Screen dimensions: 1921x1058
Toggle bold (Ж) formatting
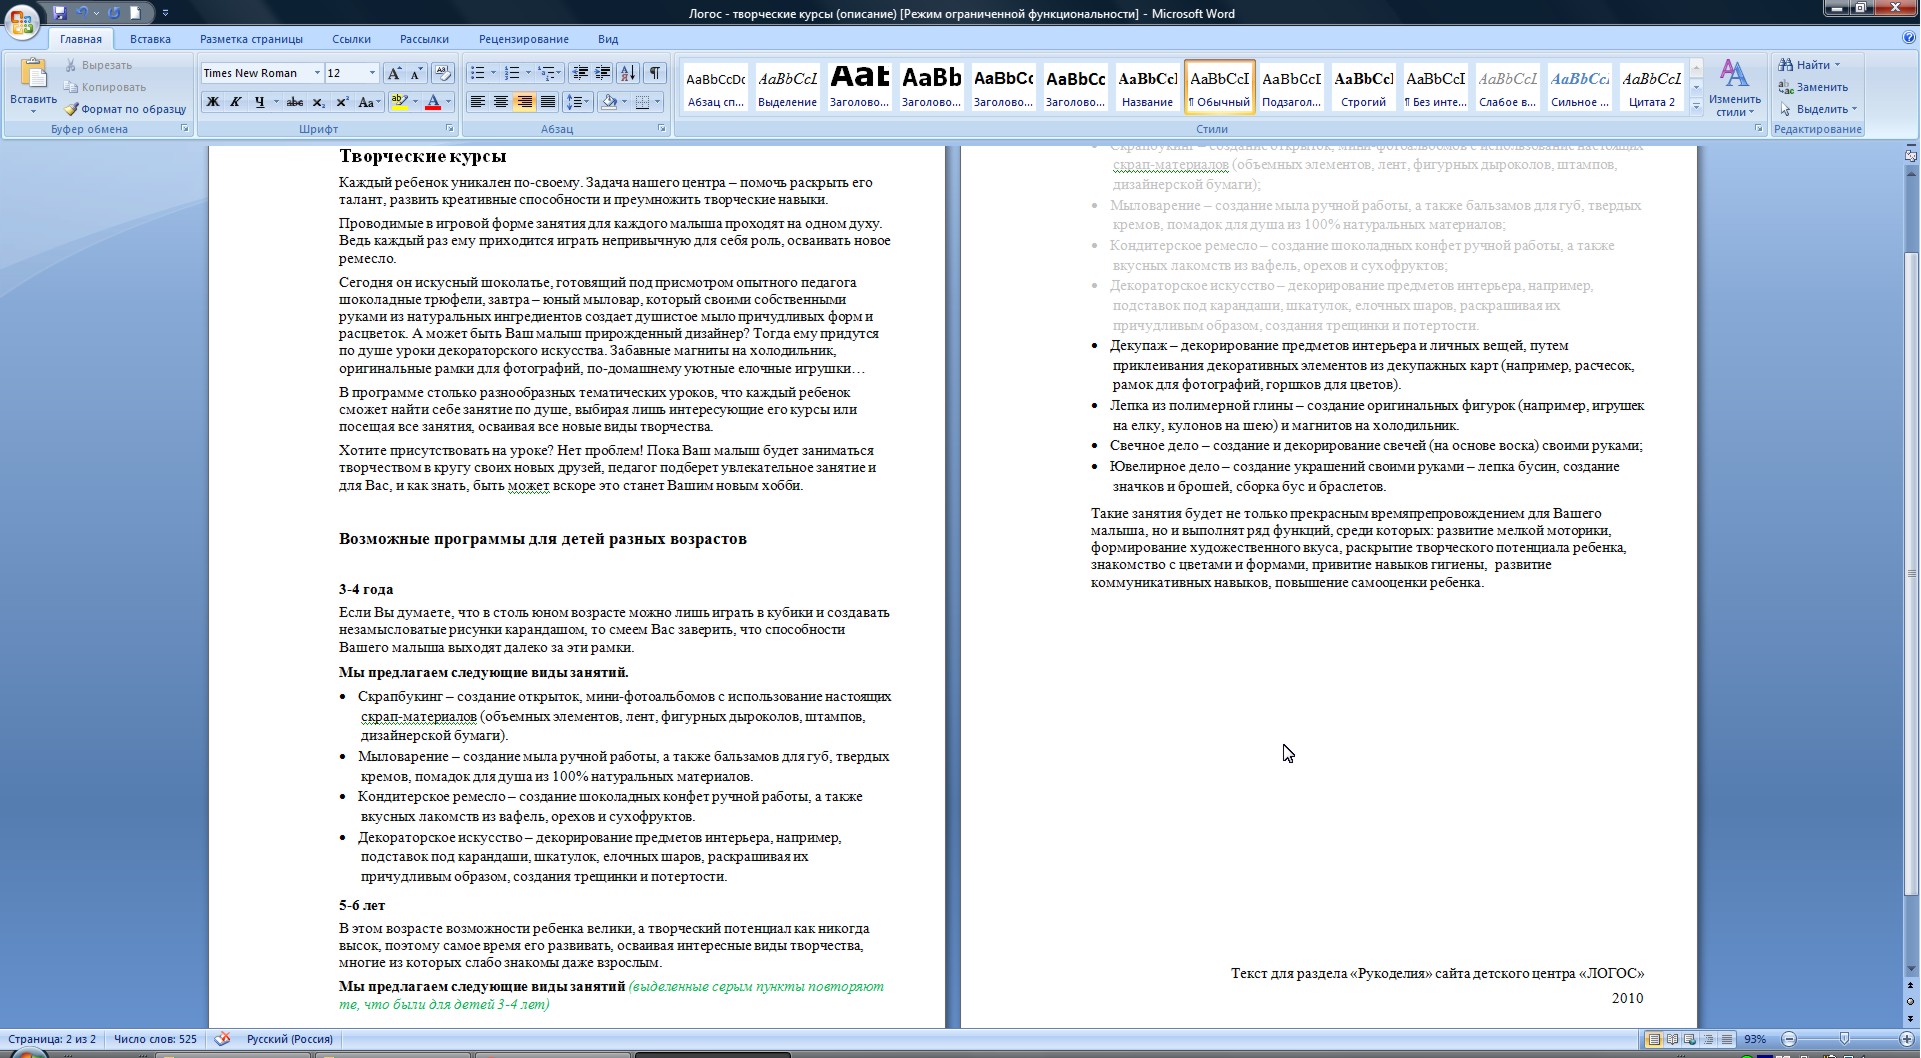click(x=212, y=102)
